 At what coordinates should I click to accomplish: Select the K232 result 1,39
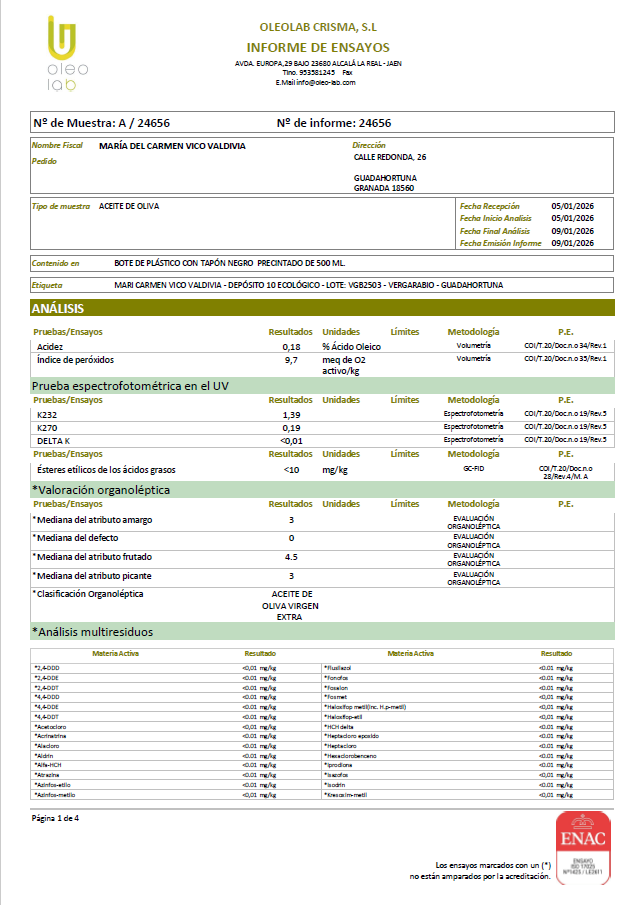291,414
